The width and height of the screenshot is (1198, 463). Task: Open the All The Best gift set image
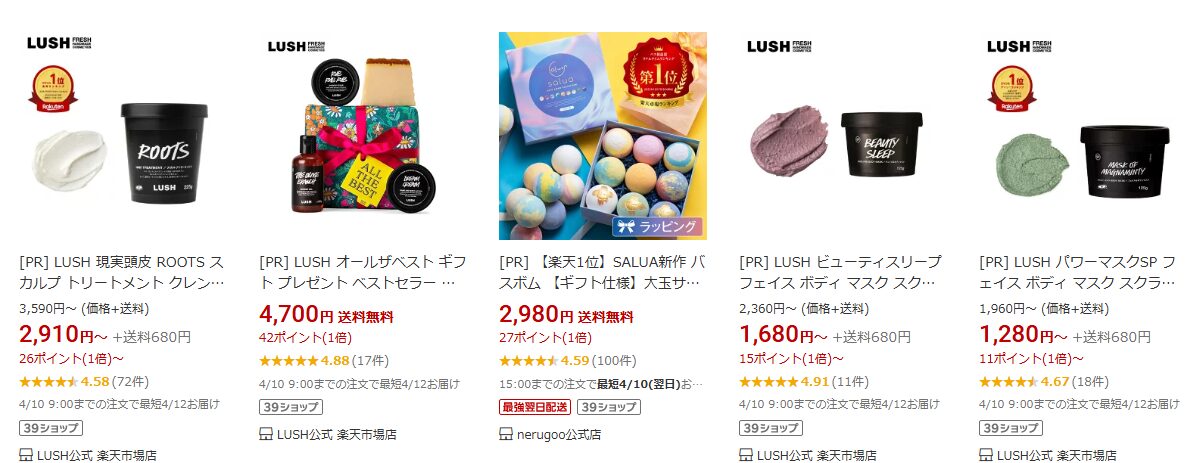tap(363, 136)
